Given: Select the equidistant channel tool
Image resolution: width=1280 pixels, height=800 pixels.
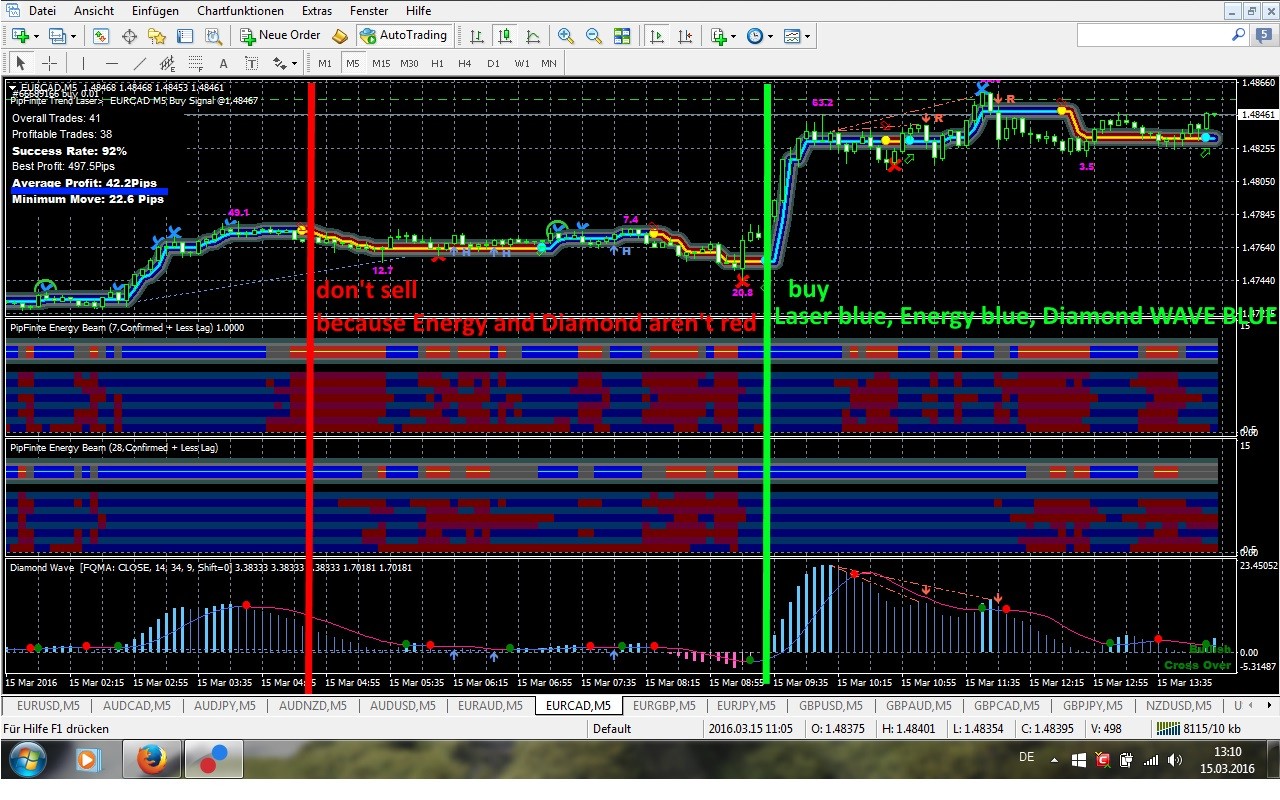Looking at the screenshot, I should point(167,63).
